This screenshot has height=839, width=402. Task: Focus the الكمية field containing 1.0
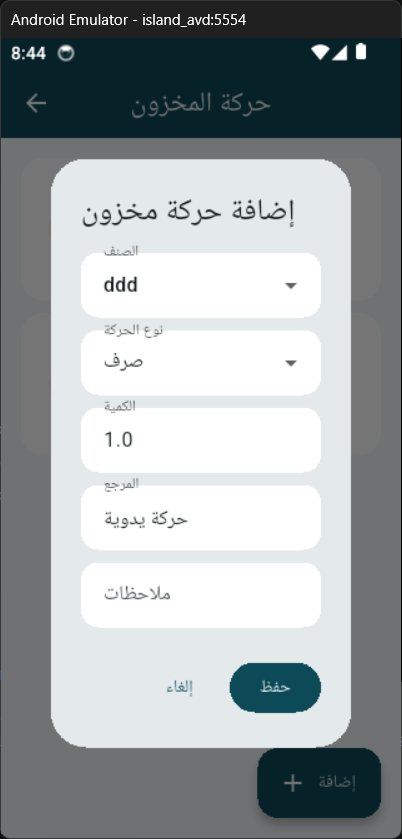tap(201, 440)
